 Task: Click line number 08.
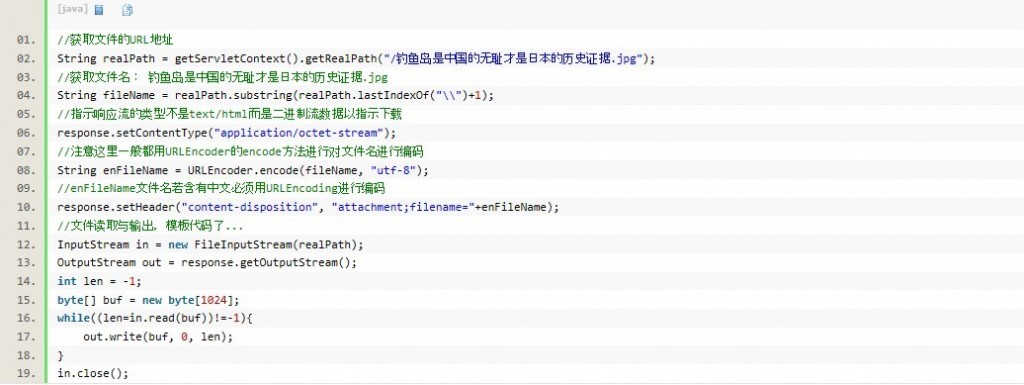point(27,170)
